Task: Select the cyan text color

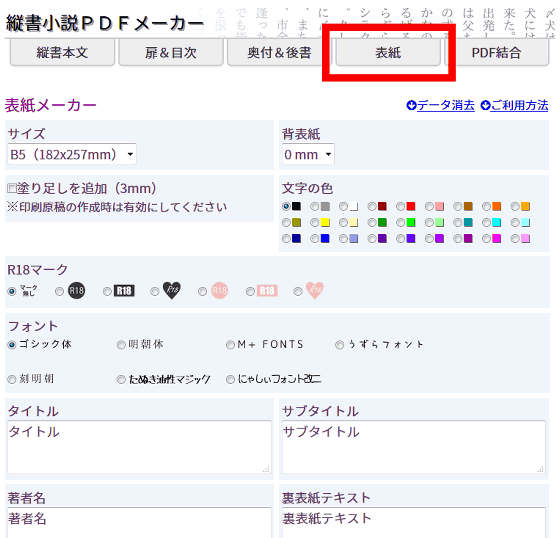Action: pos(486,223)
